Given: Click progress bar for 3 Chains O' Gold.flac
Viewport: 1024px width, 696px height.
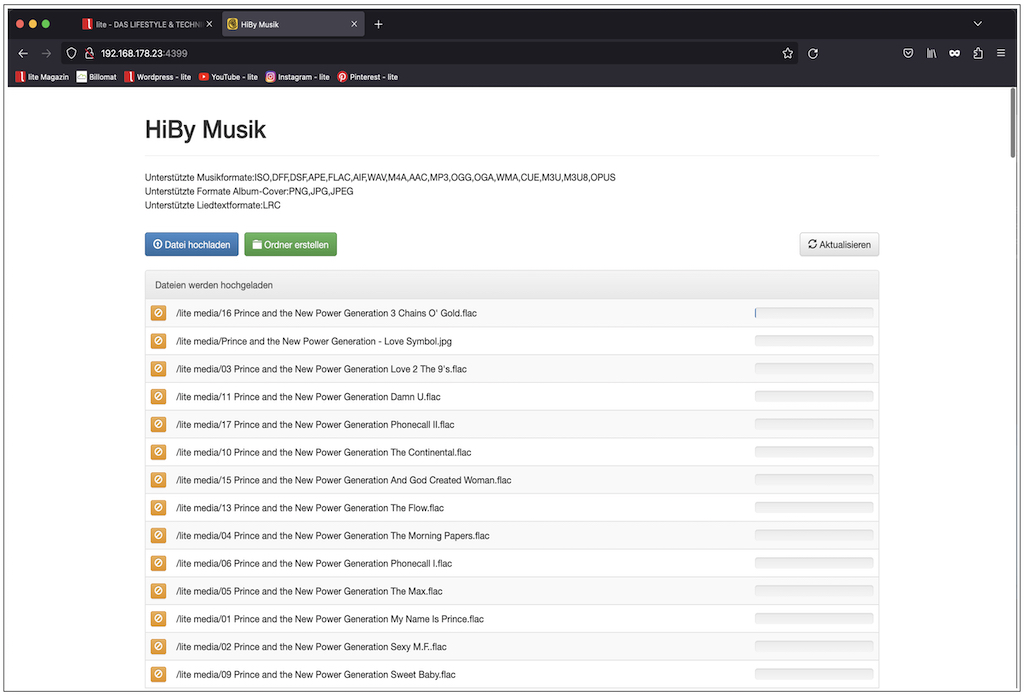Looking at the screenshot, I should 814,313.
